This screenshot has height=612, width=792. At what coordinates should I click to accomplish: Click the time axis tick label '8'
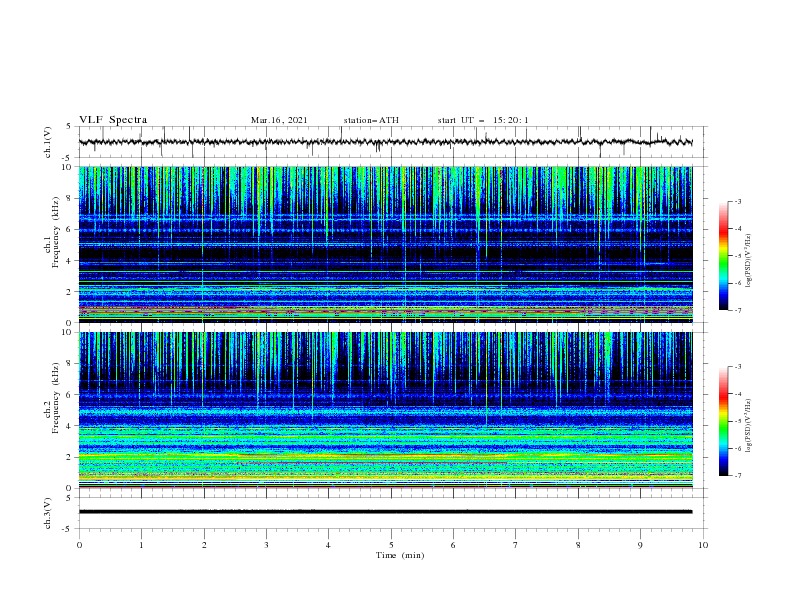(578, 545)
